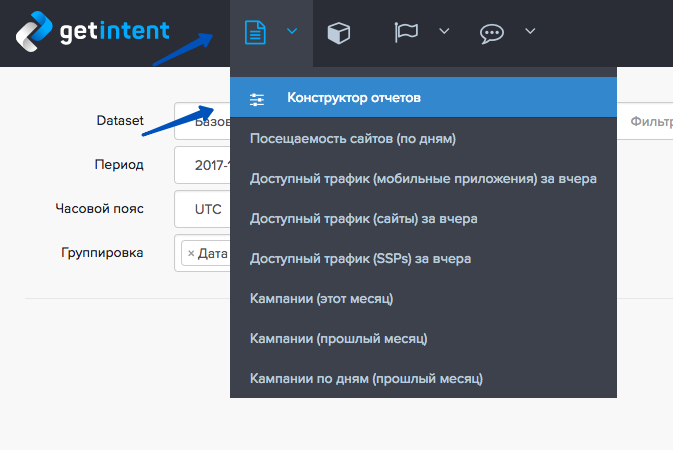The height and width of the screenshot is (450, 673).
Task: Click the getintent logo
Action: coord(92,32)
